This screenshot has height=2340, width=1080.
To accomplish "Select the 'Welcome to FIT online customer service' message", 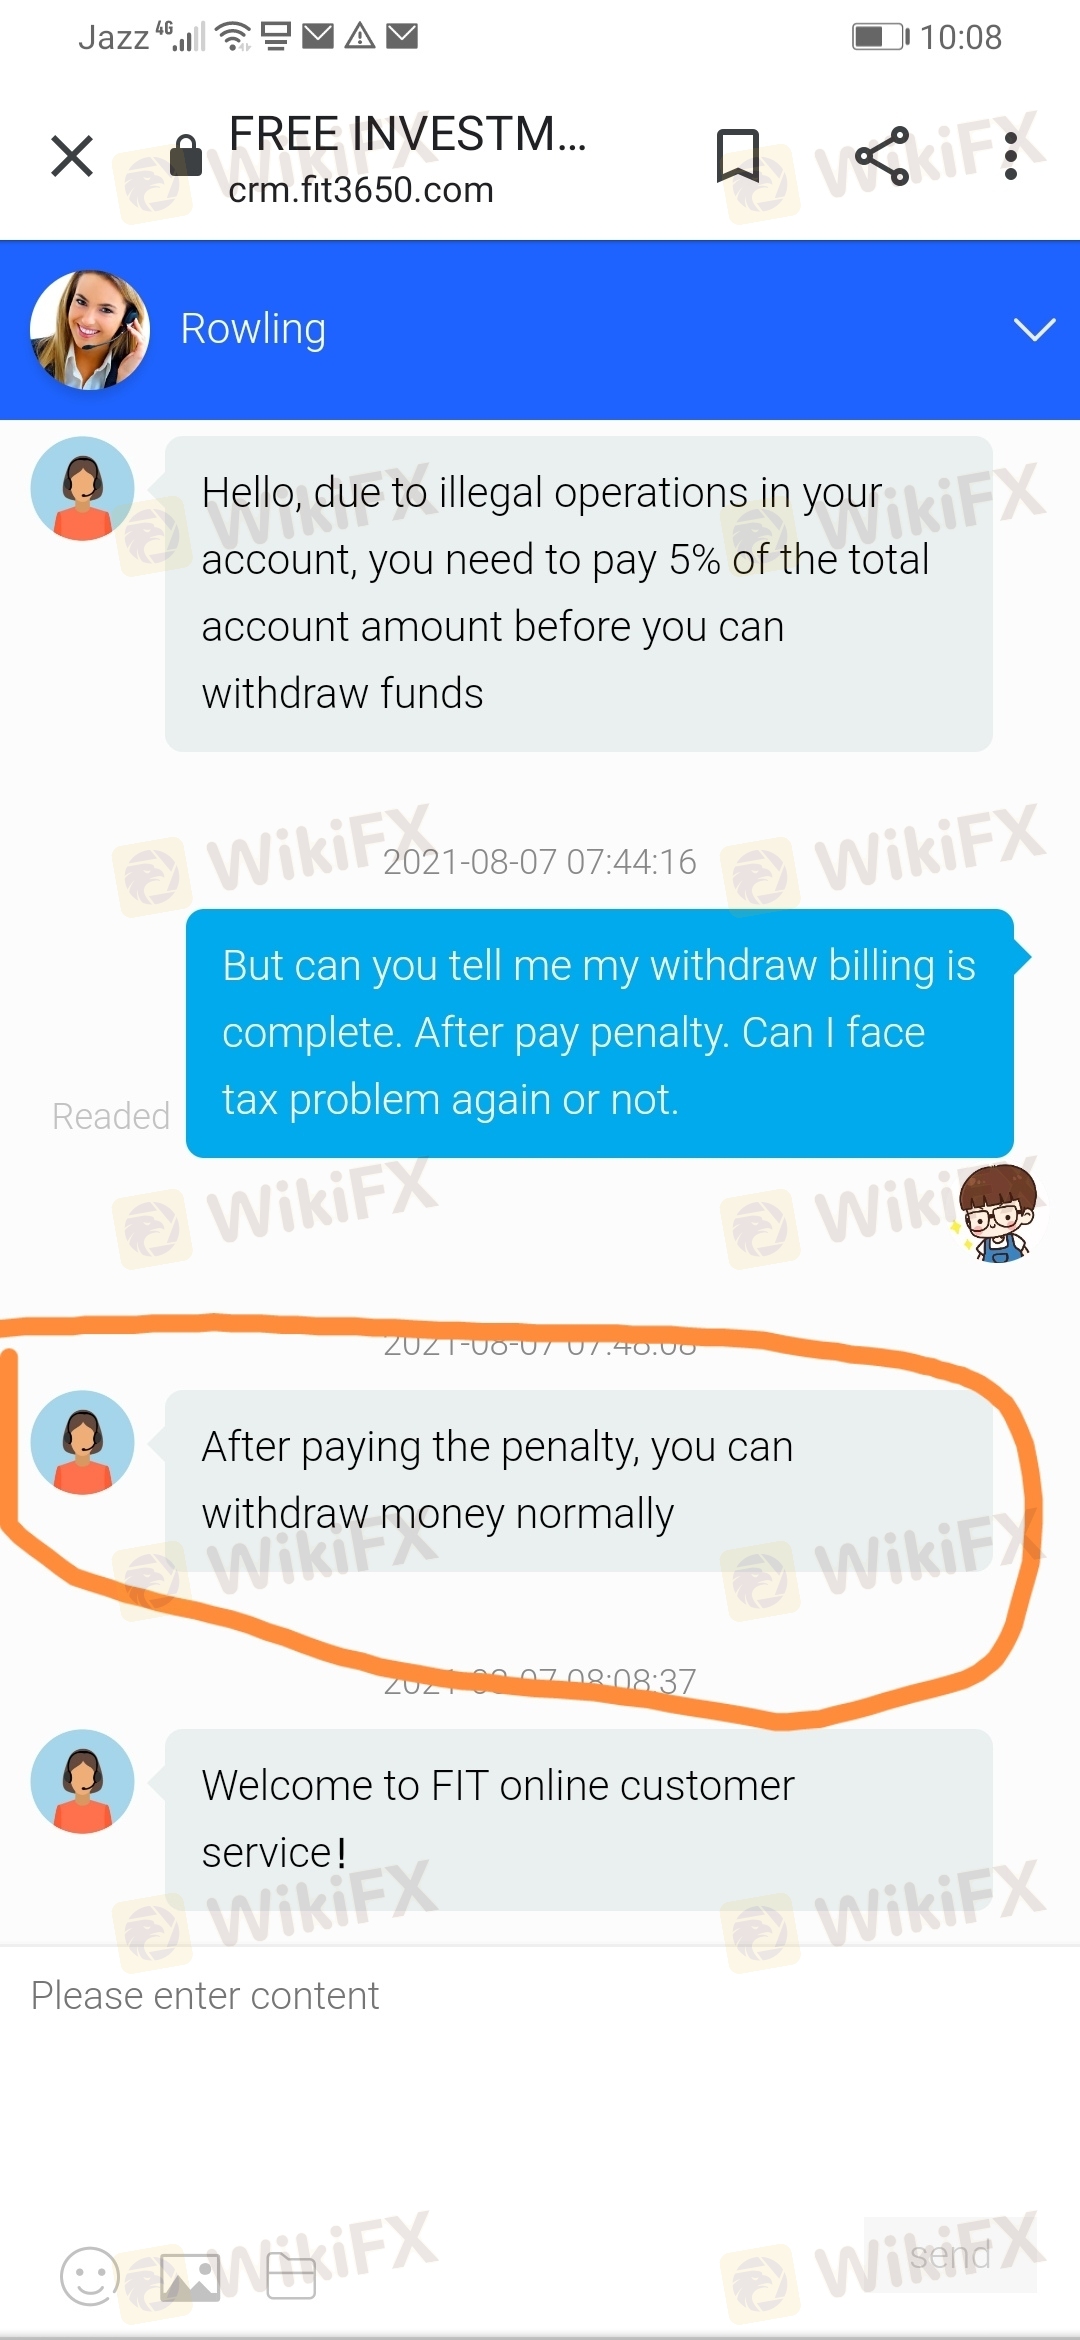I will click(579, 1820).
